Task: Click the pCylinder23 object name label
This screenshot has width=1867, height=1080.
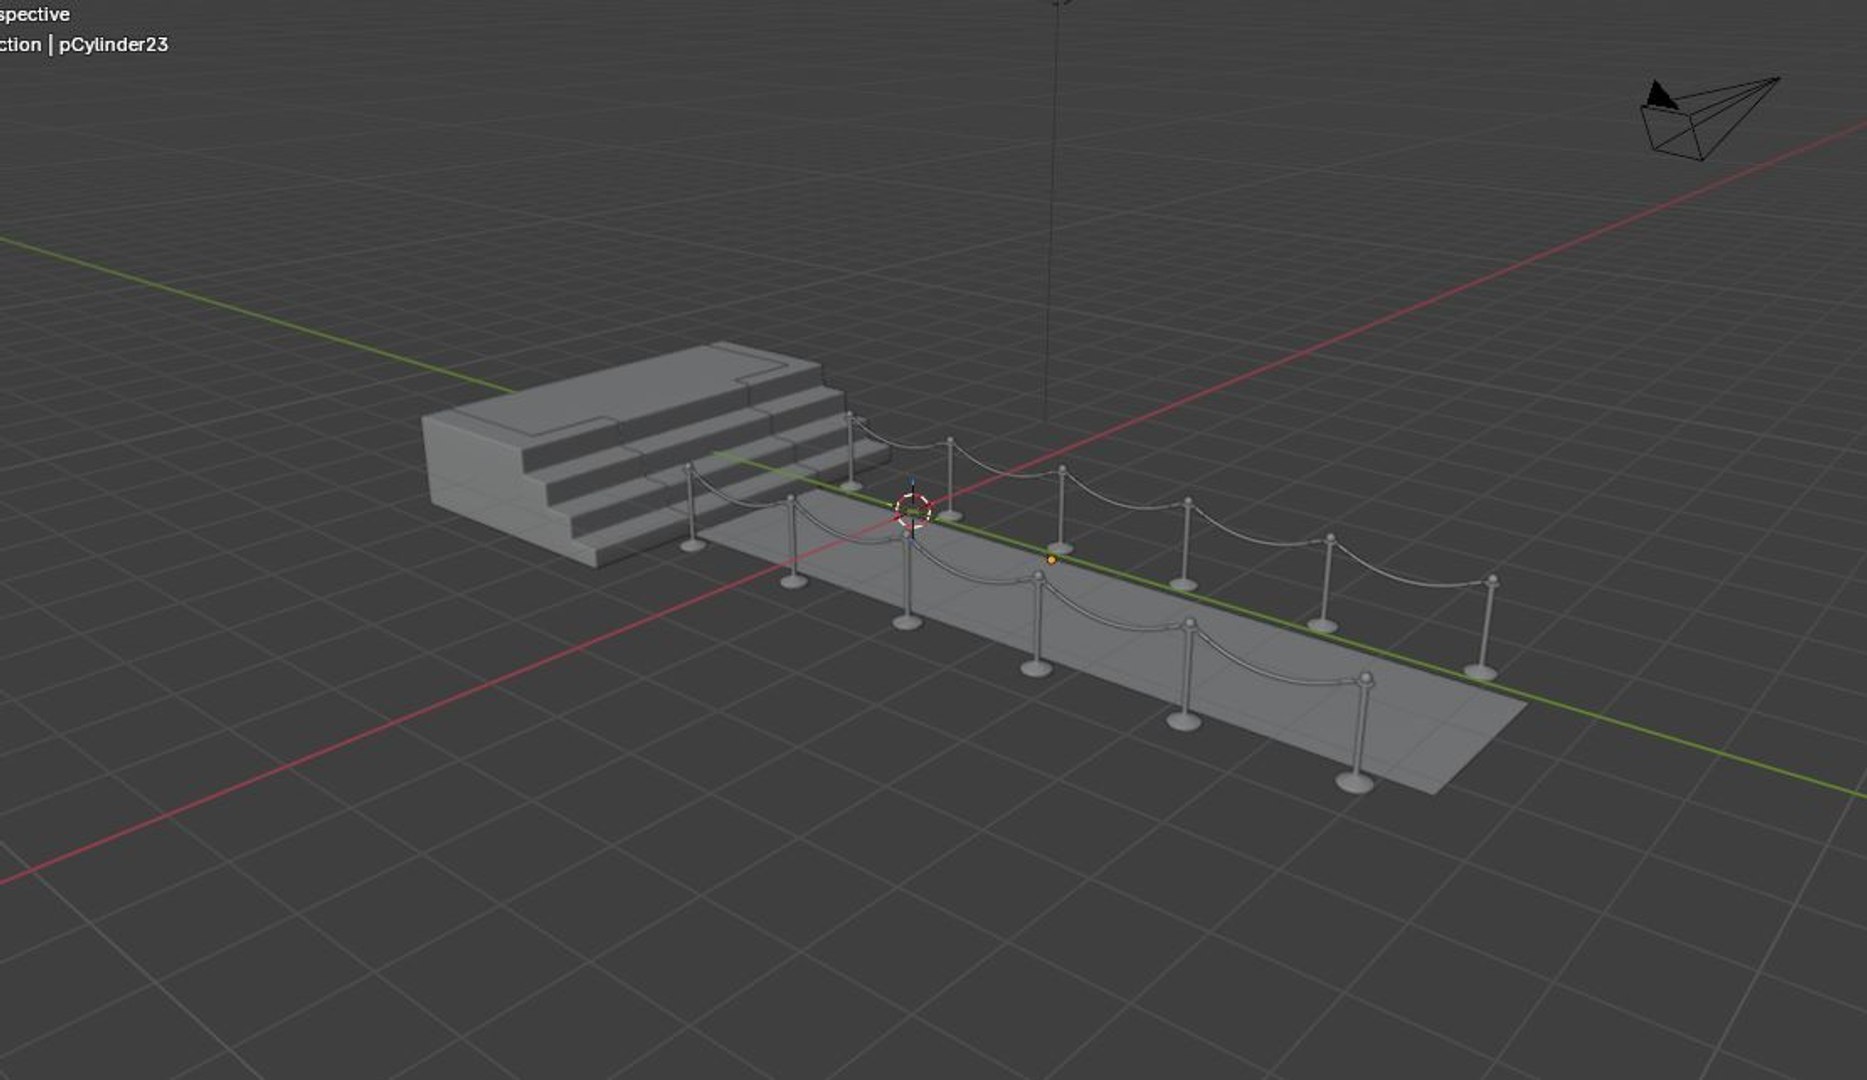Action: tap(113, 45)
